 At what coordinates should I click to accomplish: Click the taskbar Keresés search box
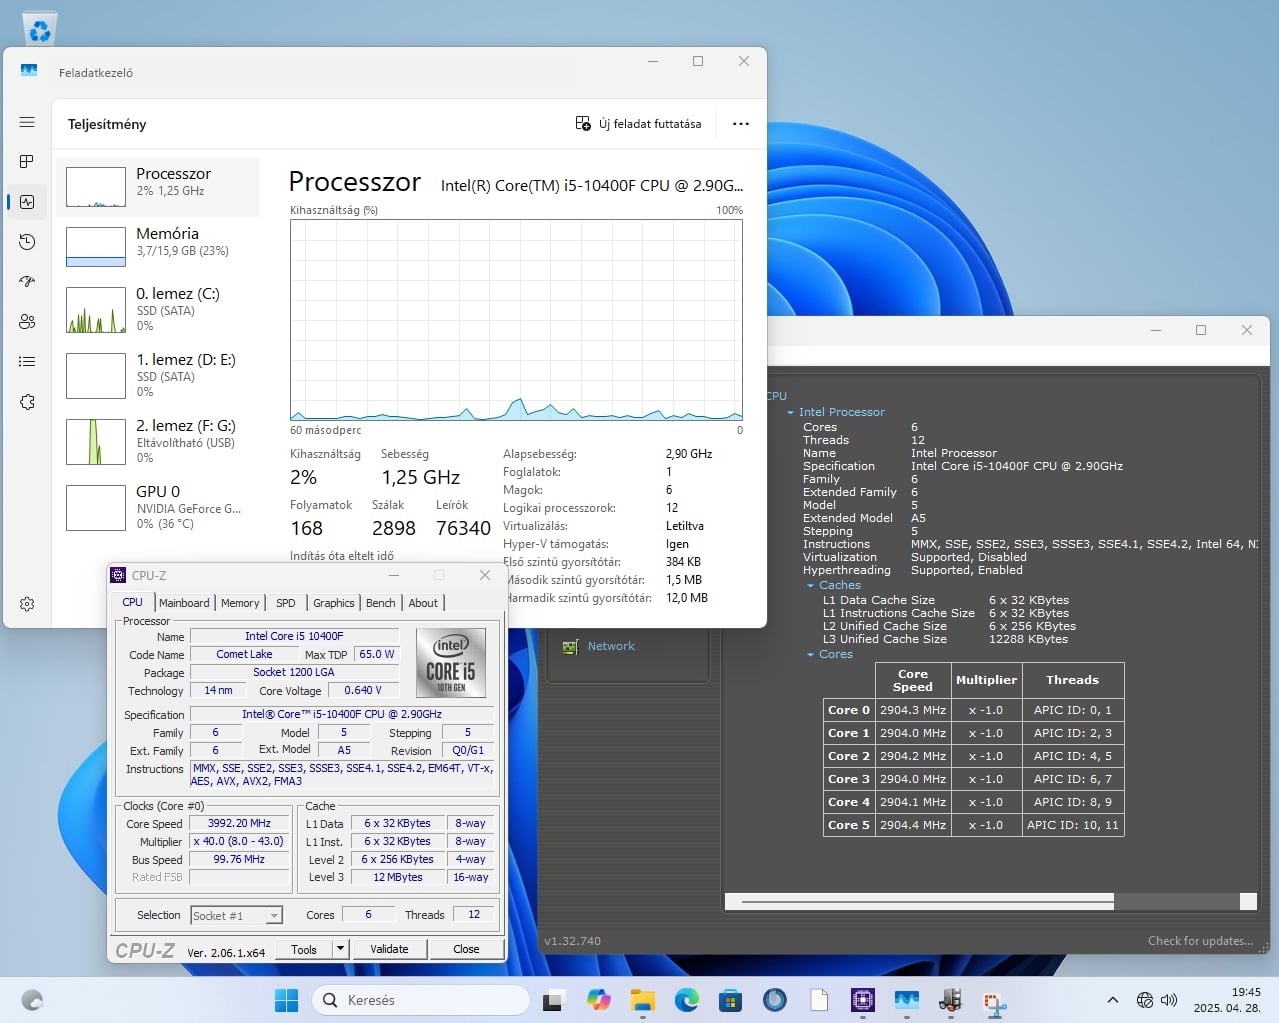coord(420,1000)
